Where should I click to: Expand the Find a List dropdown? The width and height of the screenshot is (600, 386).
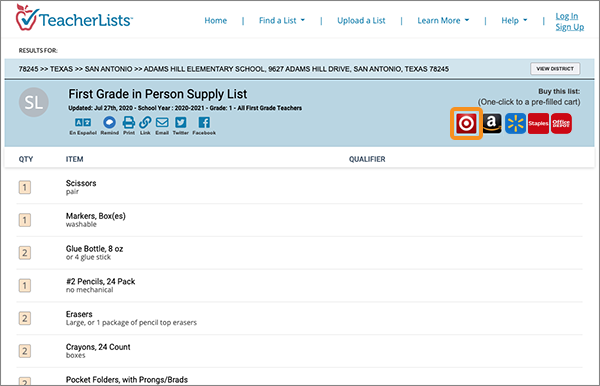click(282, 20)
